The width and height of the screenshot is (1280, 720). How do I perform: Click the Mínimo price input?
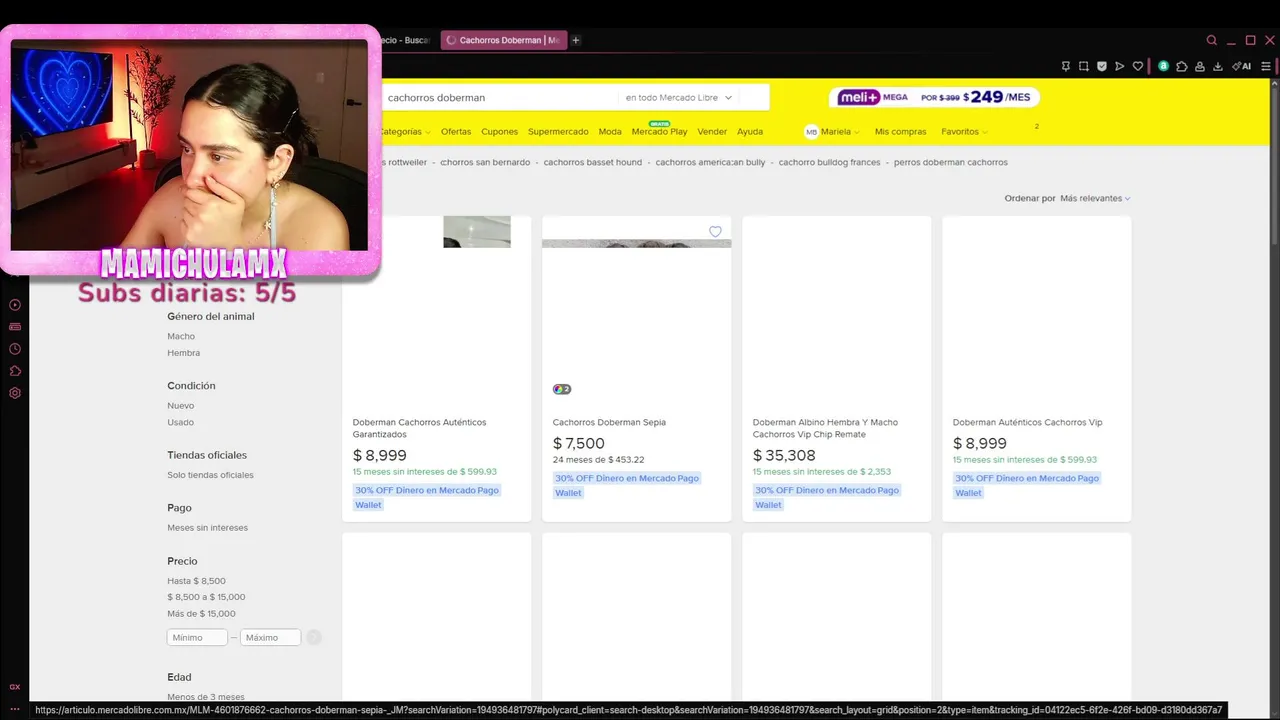point(197,637)
